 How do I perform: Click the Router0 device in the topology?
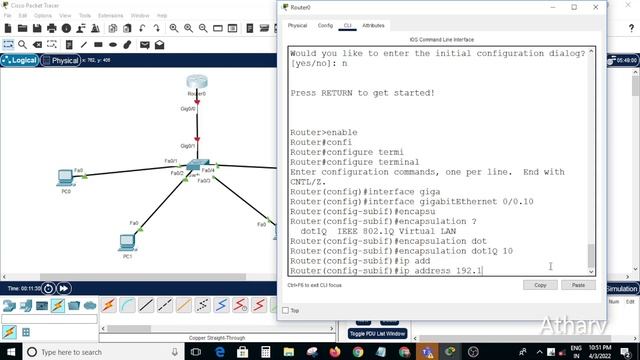coord(197,82)
